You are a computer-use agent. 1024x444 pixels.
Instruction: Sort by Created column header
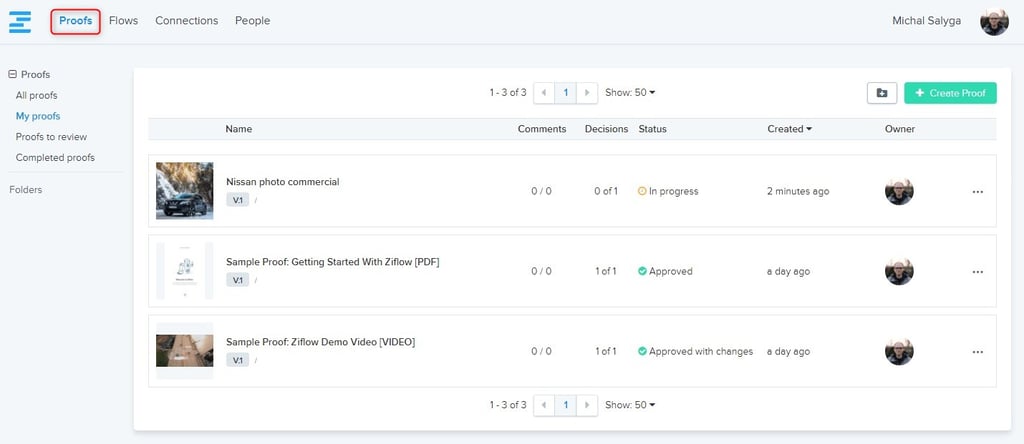coord(789,129)
